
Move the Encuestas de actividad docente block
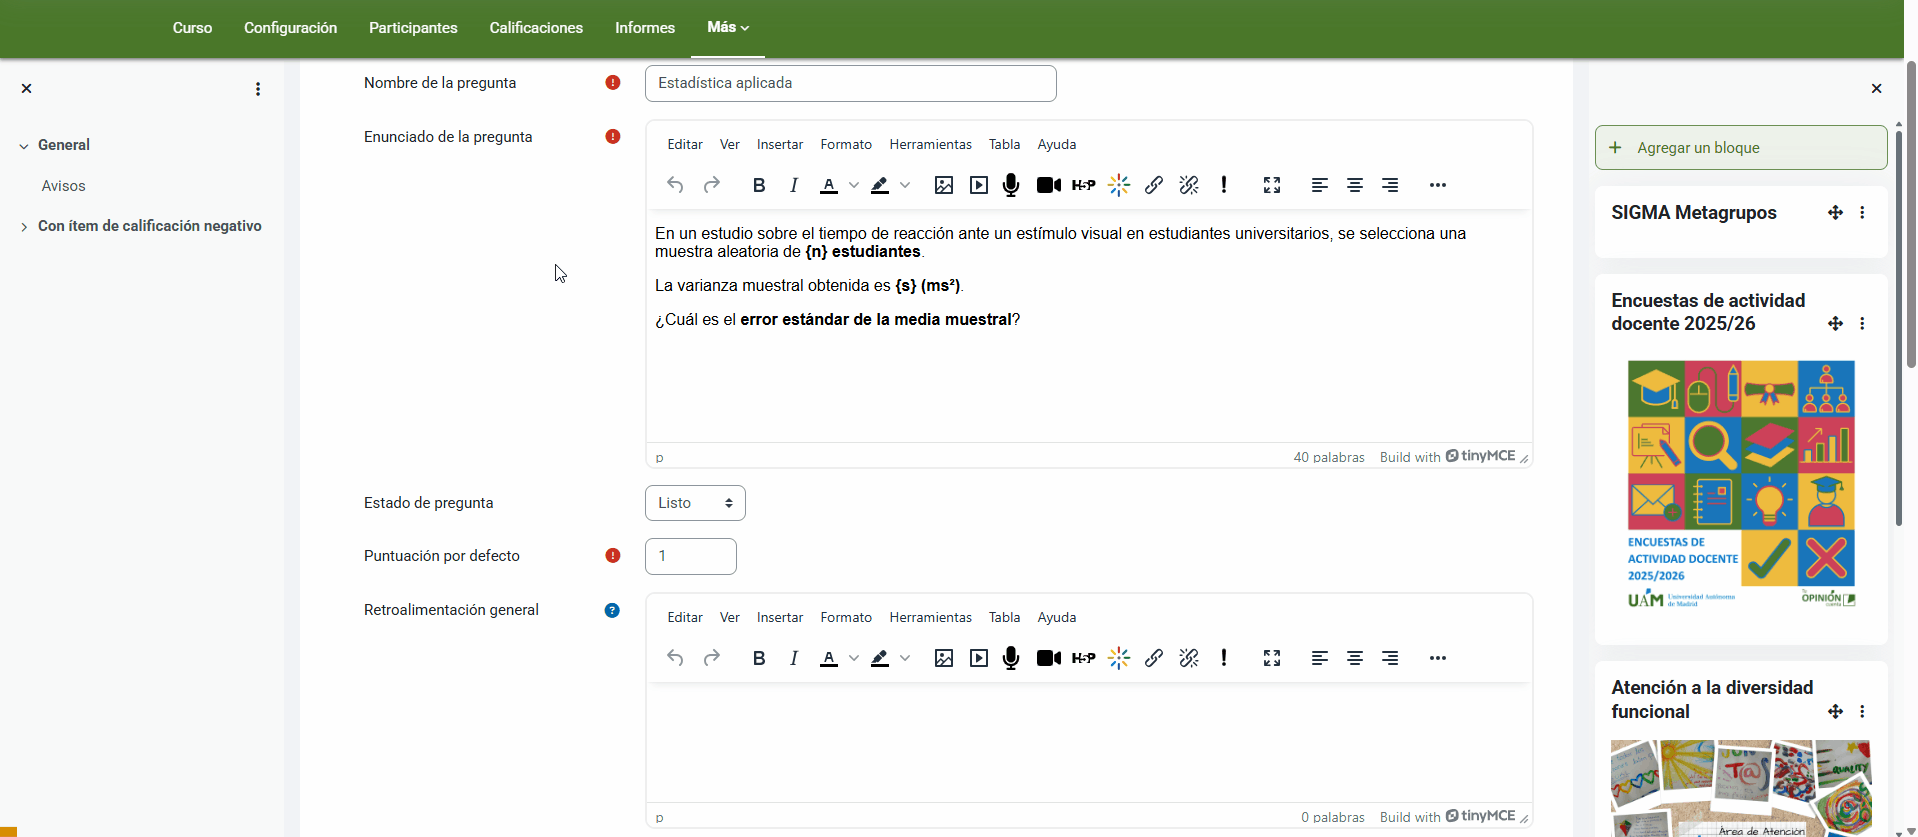1835,323
